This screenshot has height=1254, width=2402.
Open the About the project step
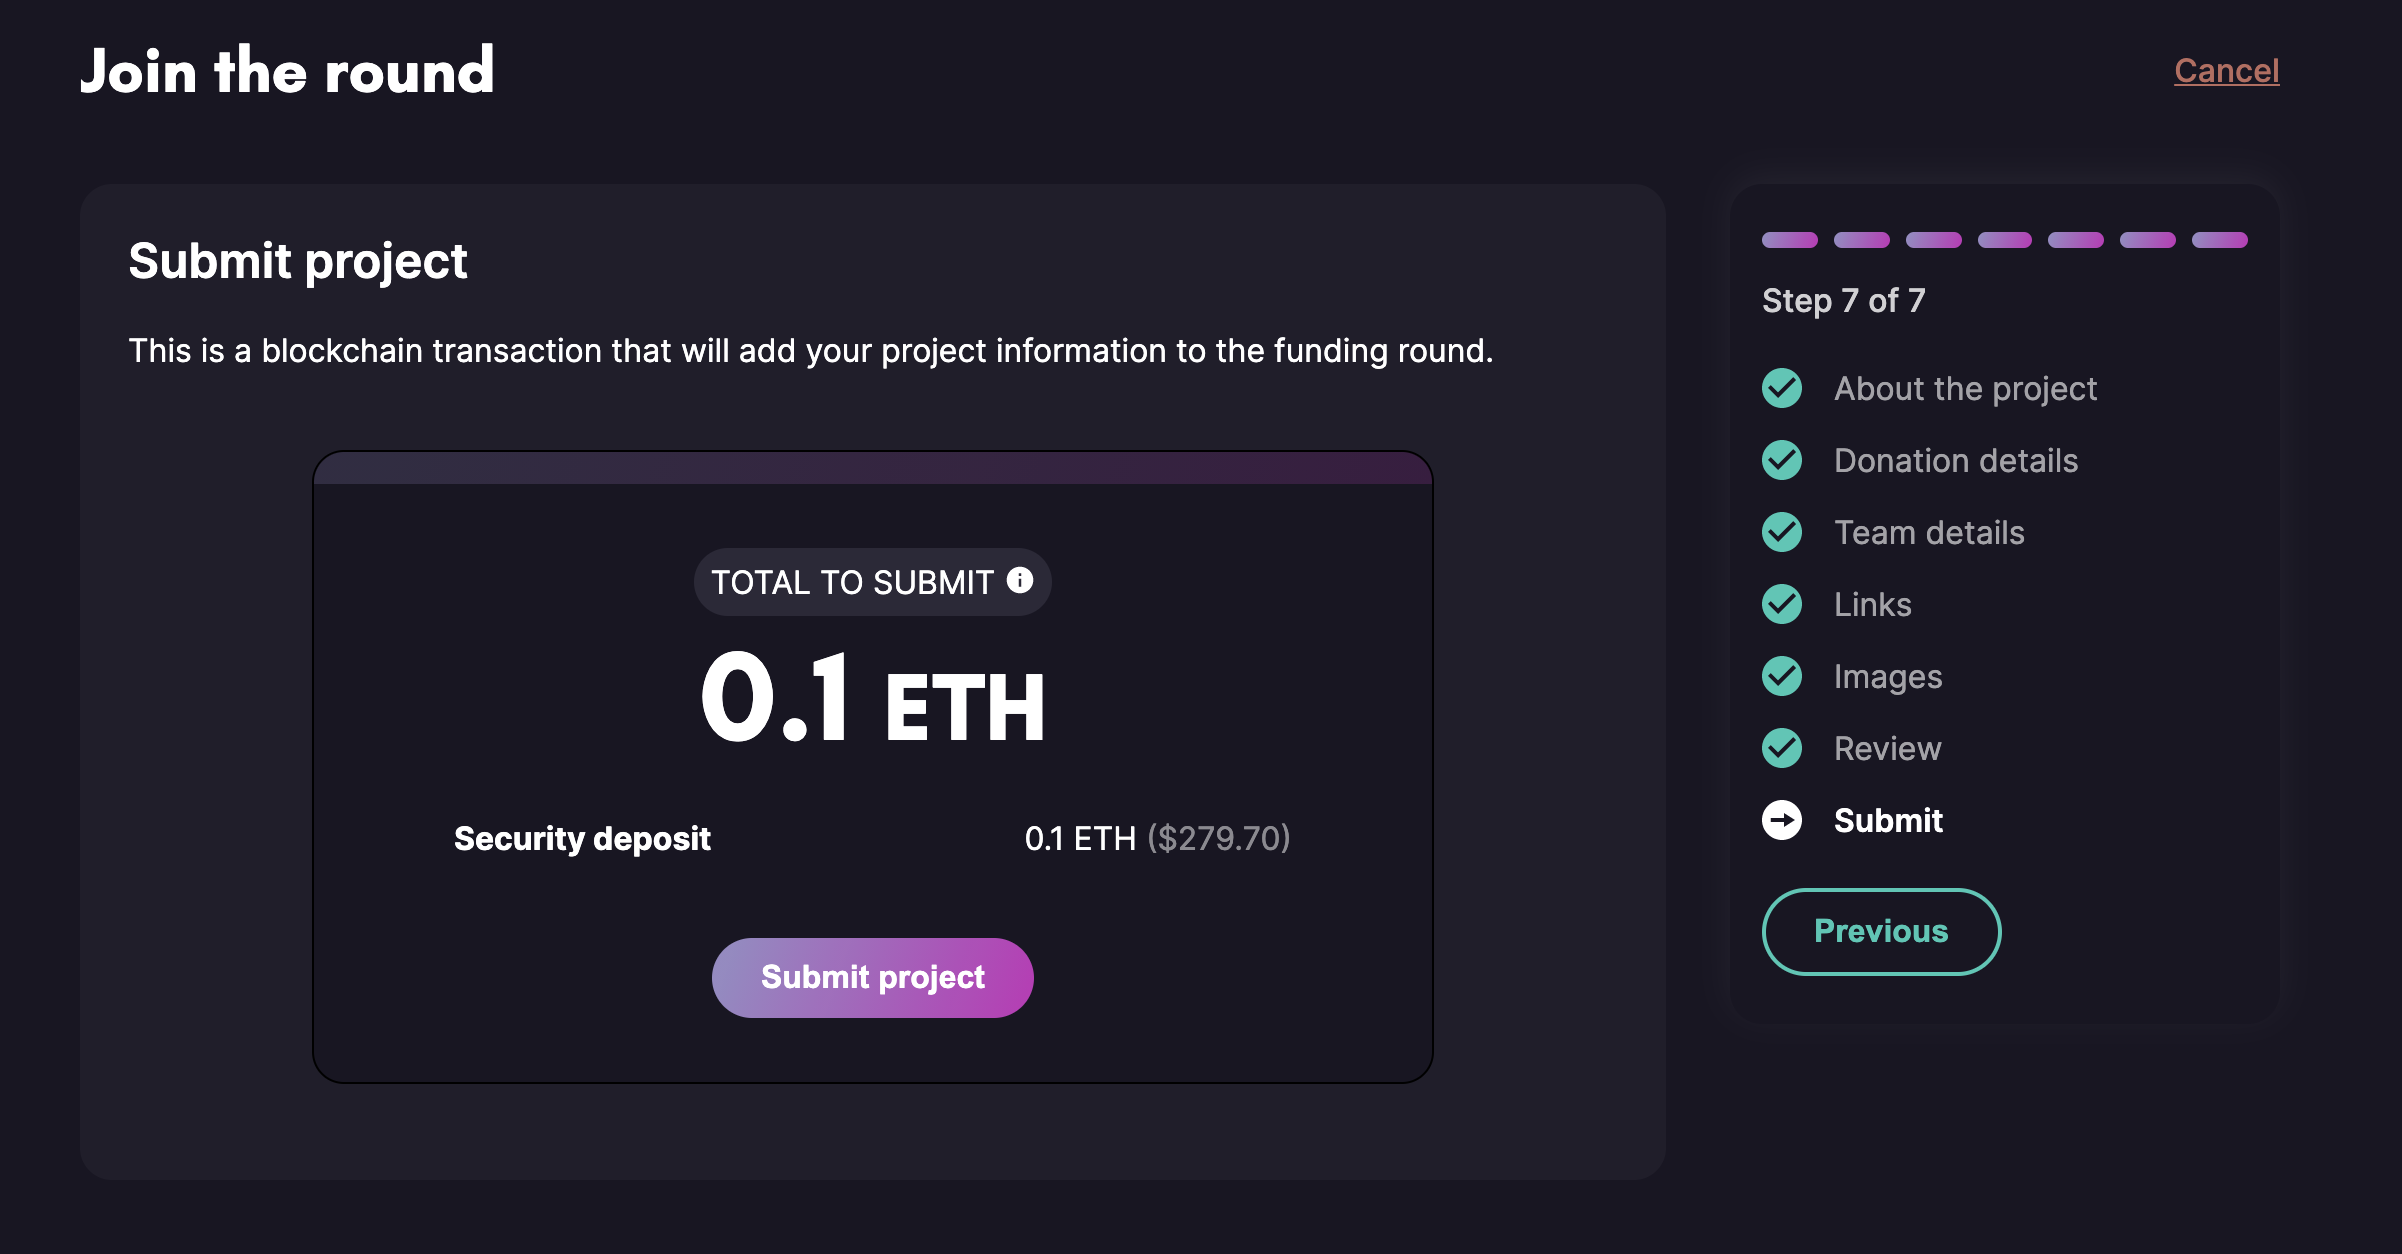pyautogui.click(x=1965, y=388)
